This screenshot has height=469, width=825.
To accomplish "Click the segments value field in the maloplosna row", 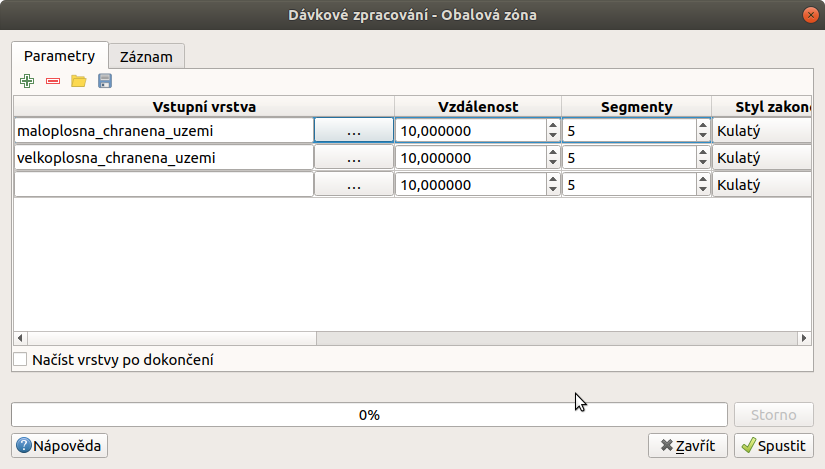I will pyautogui.click(x=630, y=131).
